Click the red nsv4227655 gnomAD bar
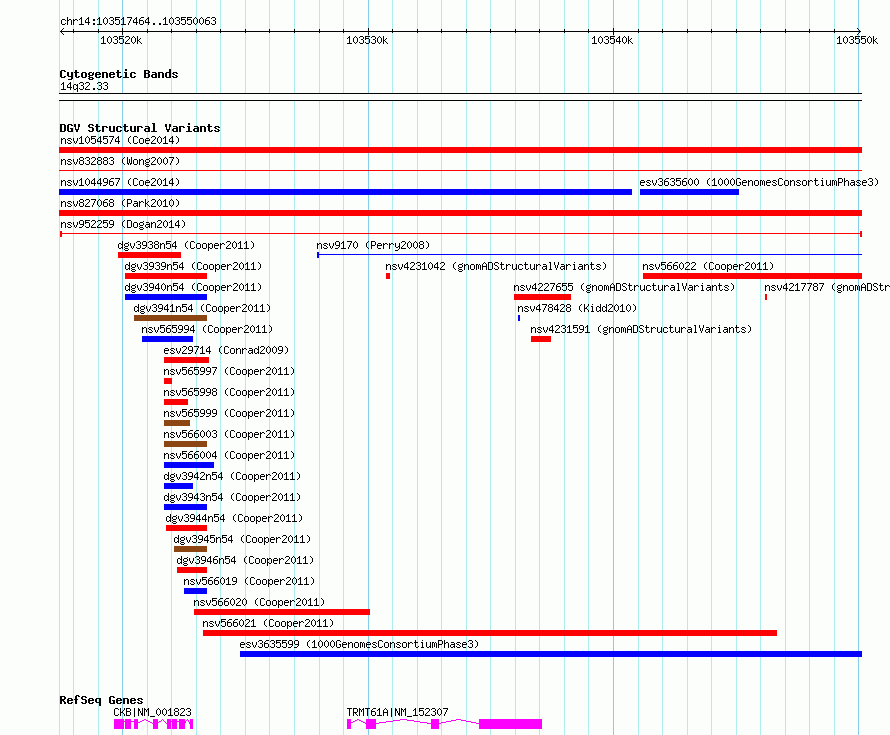Image resolution: width=890 pixels, height=735 pixels. click(543, 297)
